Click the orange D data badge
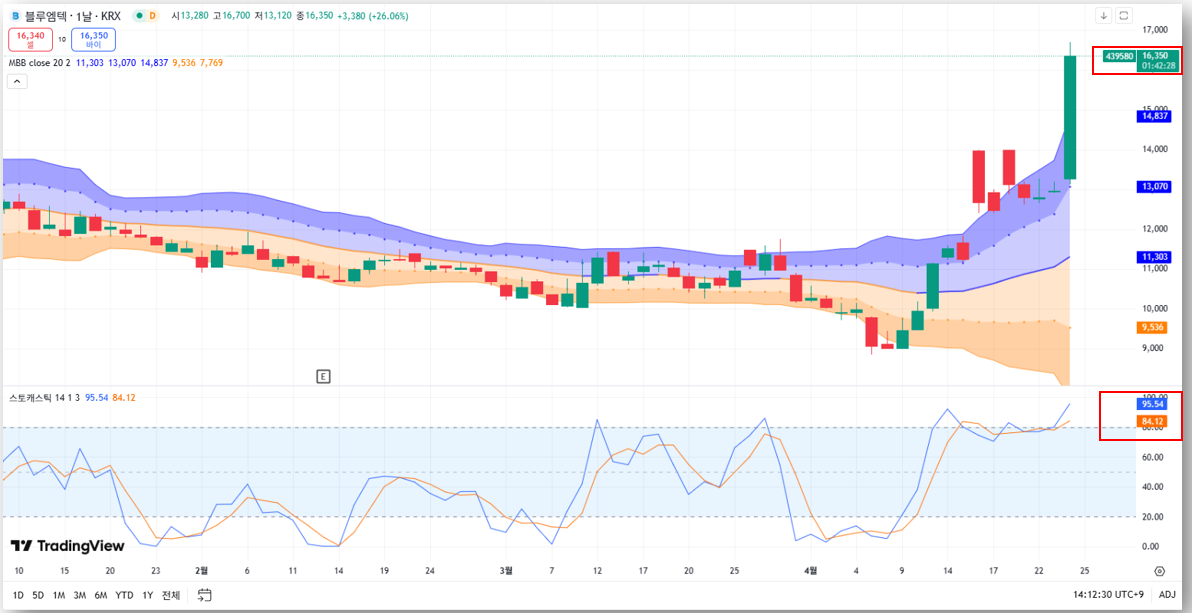The image size is (1192, 613). coord(152,16)
